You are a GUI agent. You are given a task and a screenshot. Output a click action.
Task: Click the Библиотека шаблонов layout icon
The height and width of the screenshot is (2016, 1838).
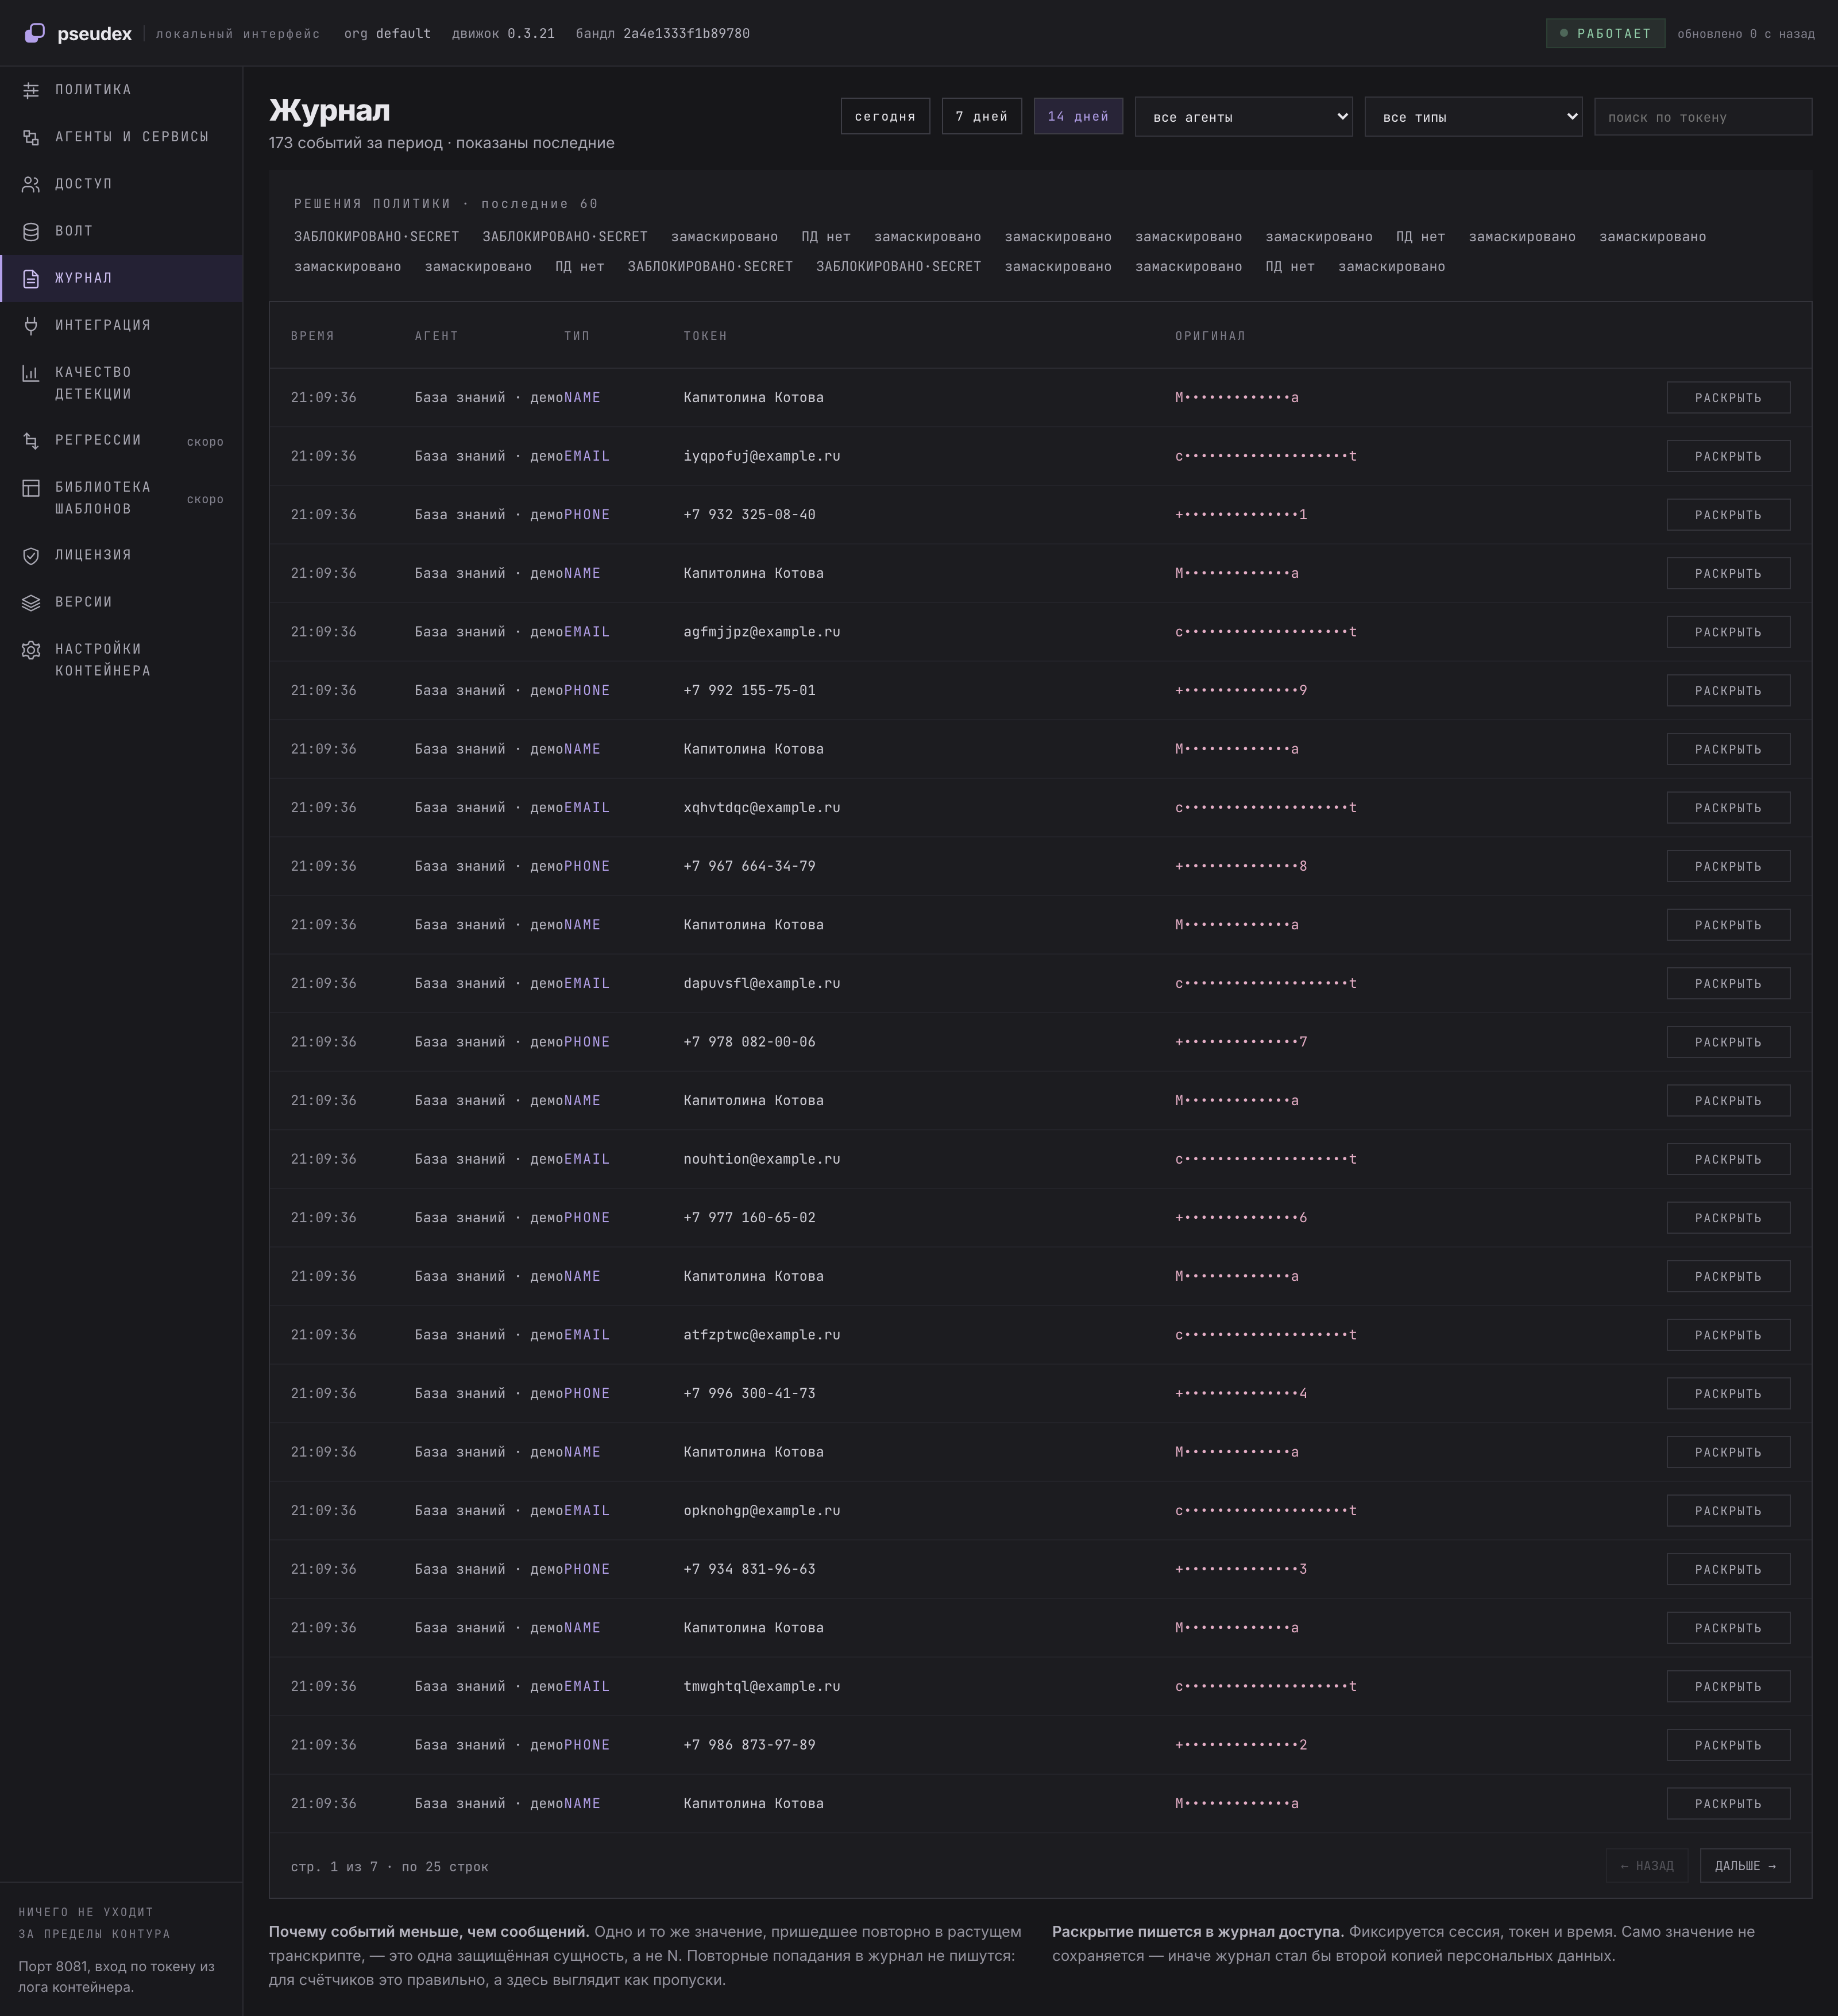tap(31, 488)
